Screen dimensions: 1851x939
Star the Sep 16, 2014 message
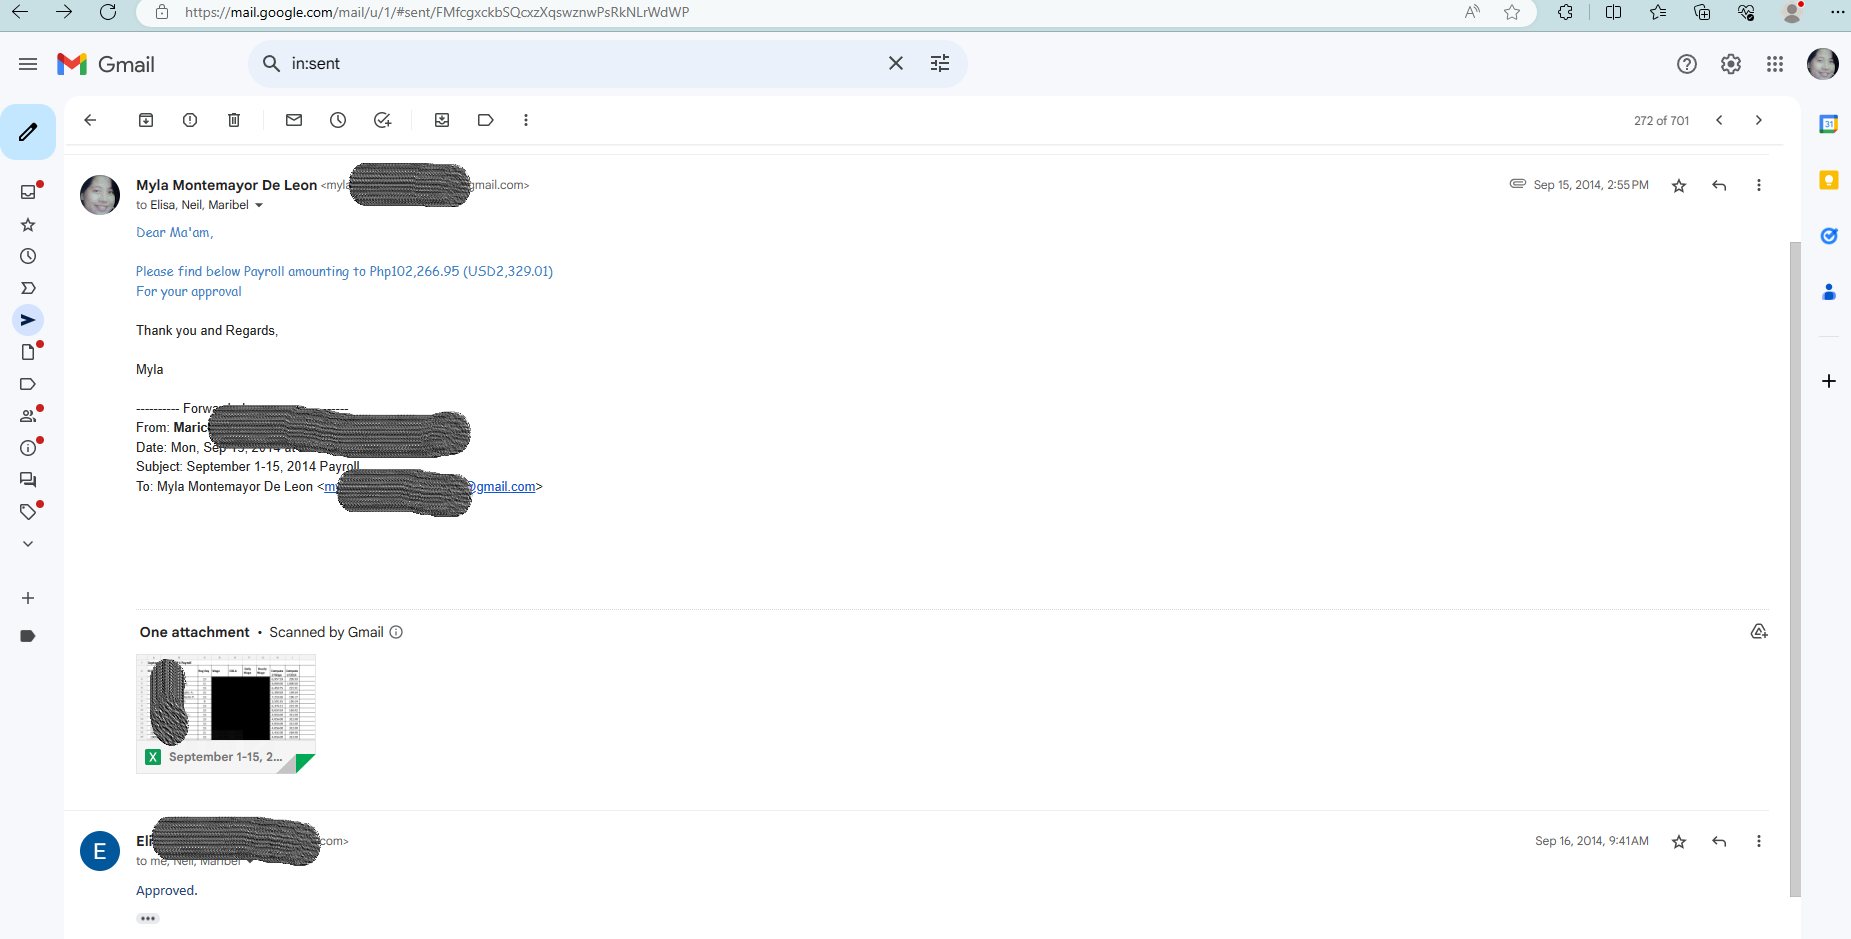[x=1679, y=842]
